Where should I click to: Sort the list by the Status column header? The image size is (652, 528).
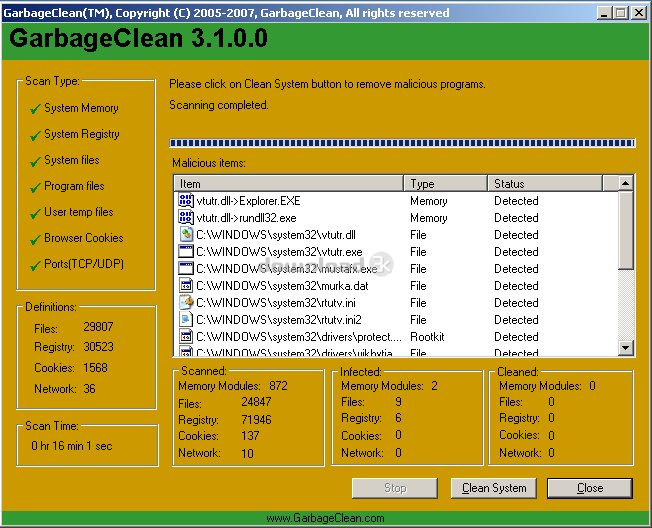(546, 184)
